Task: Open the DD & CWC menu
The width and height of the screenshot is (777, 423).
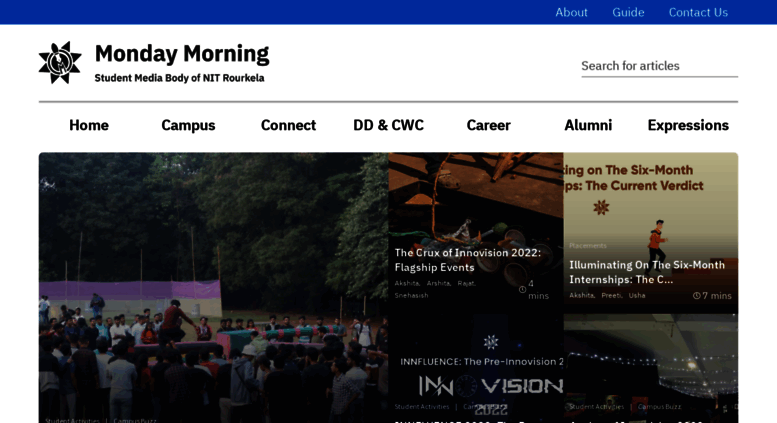Action: pyautogui.click(x=388, y=125)
